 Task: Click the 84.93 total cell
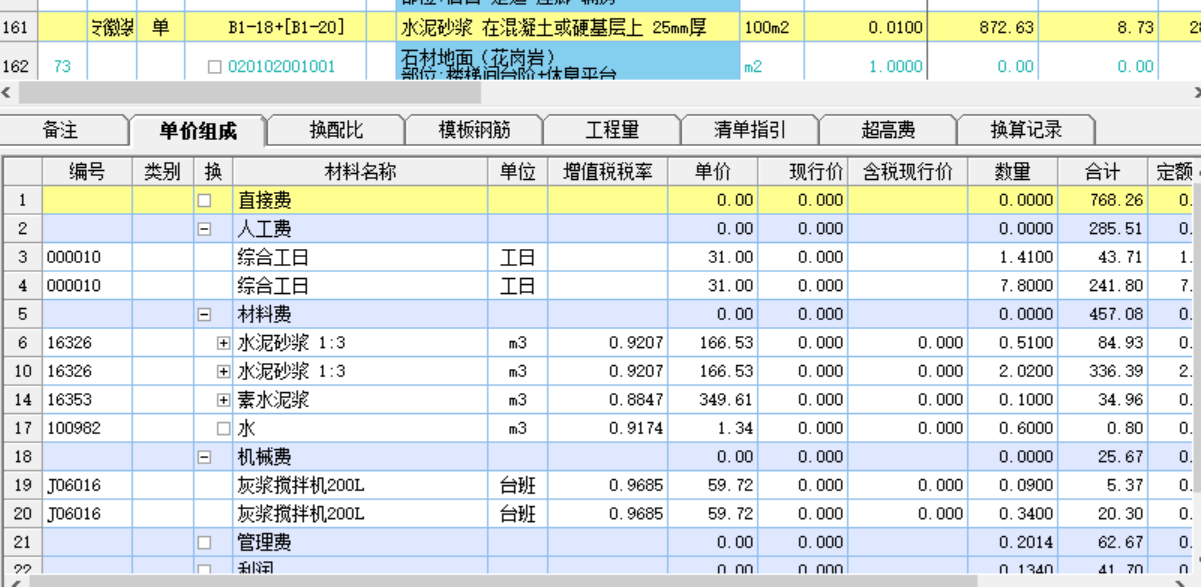[1102, 343]
